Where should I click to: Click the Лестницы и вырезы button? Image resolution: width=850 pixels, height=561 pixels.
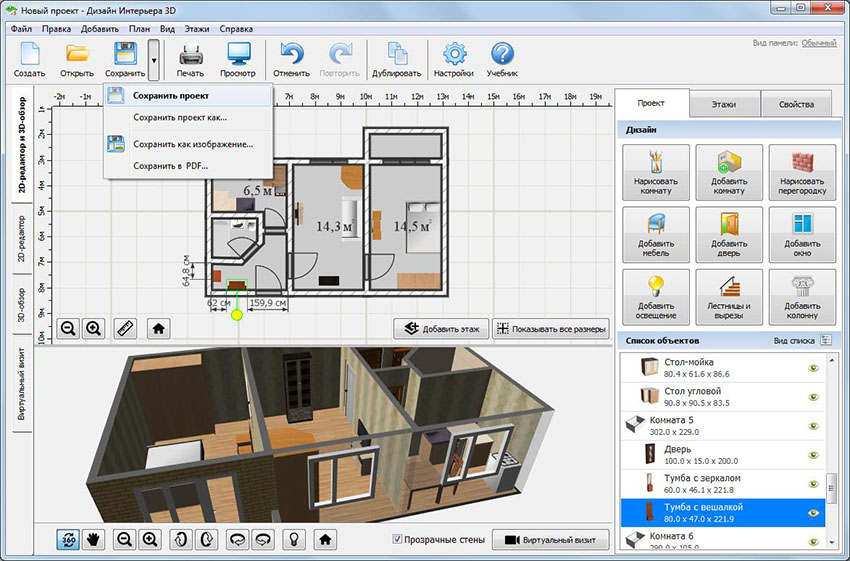coord(729,297)
